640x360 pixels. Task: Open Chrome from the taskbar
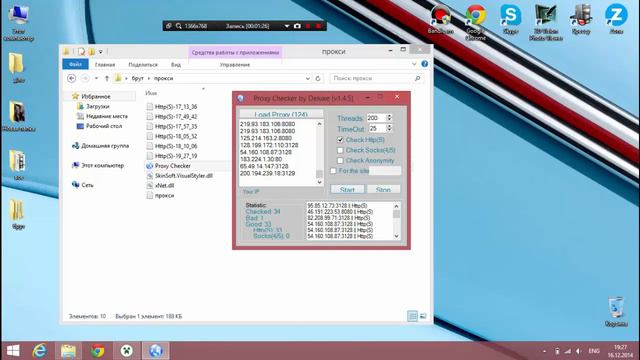coord(97,351)
